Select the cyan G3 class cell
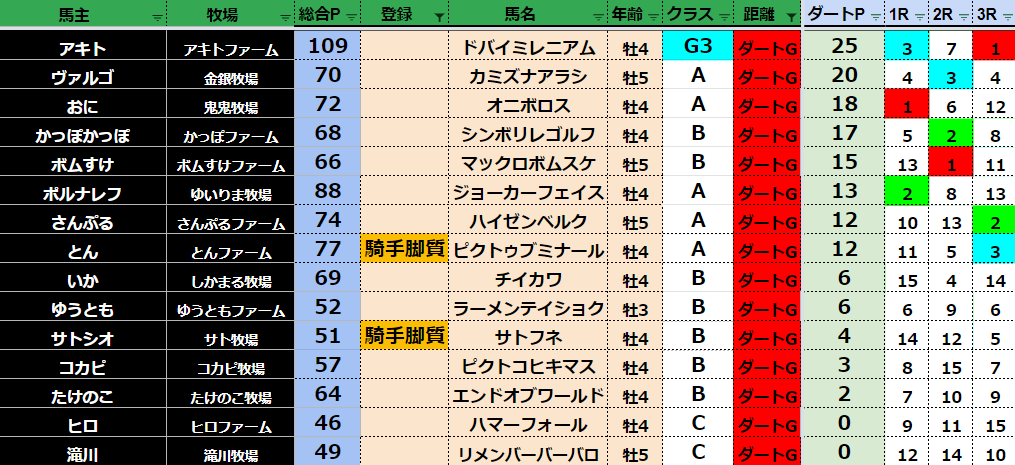This screenshot has height=465, width=1015. click(698, 46)
